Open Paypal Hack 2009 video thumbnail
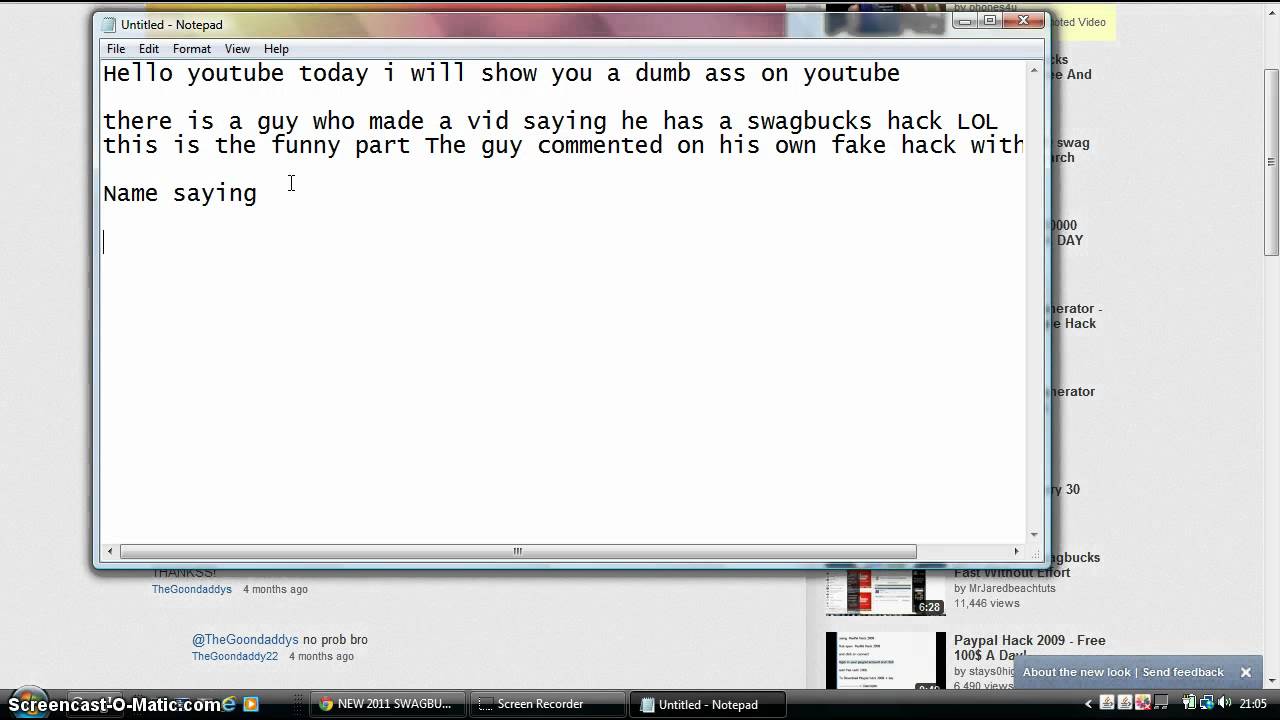Image resolution: width=1280 pixels, height=720 pixels. click(x=885, y=660)
